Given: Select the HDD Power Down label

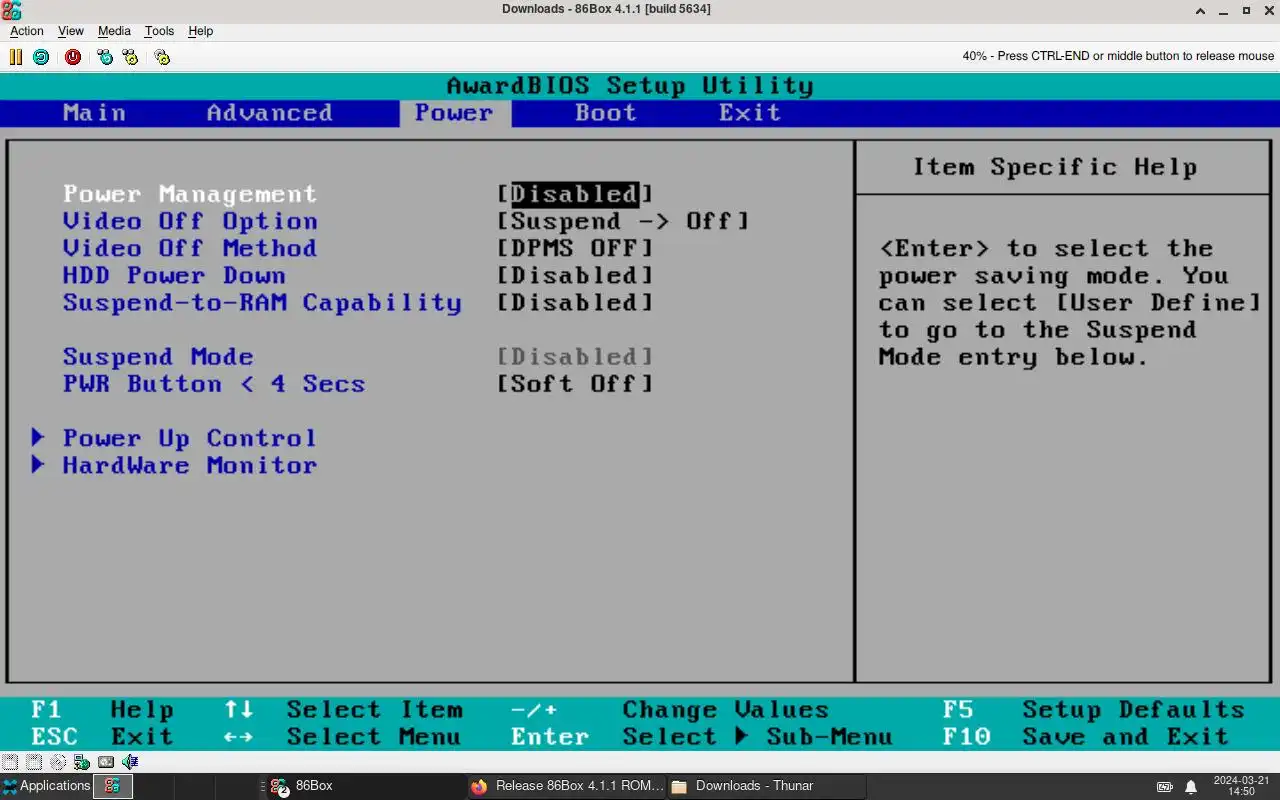Looking at the screenshot, I should pyautogui.click(x=174, y=275).
